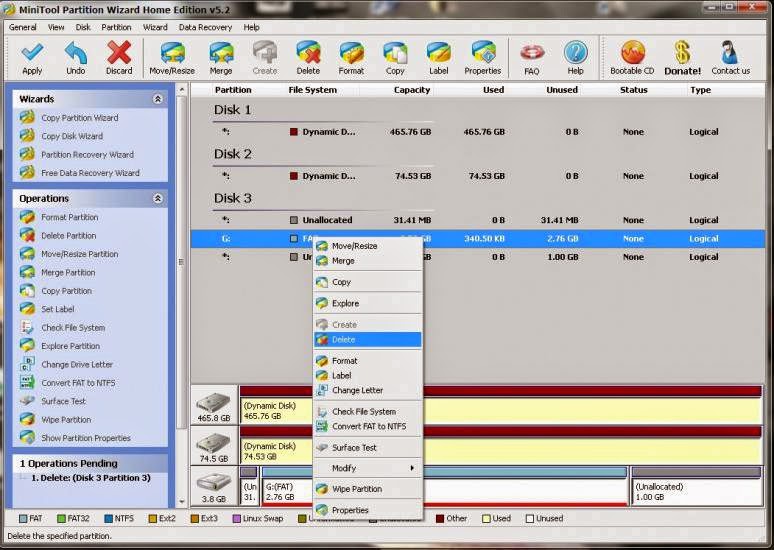Image resolution: width=774 pixels, height=550 pixels.
Task: Select Explore in the context menu
Action: tap(367, 304)
